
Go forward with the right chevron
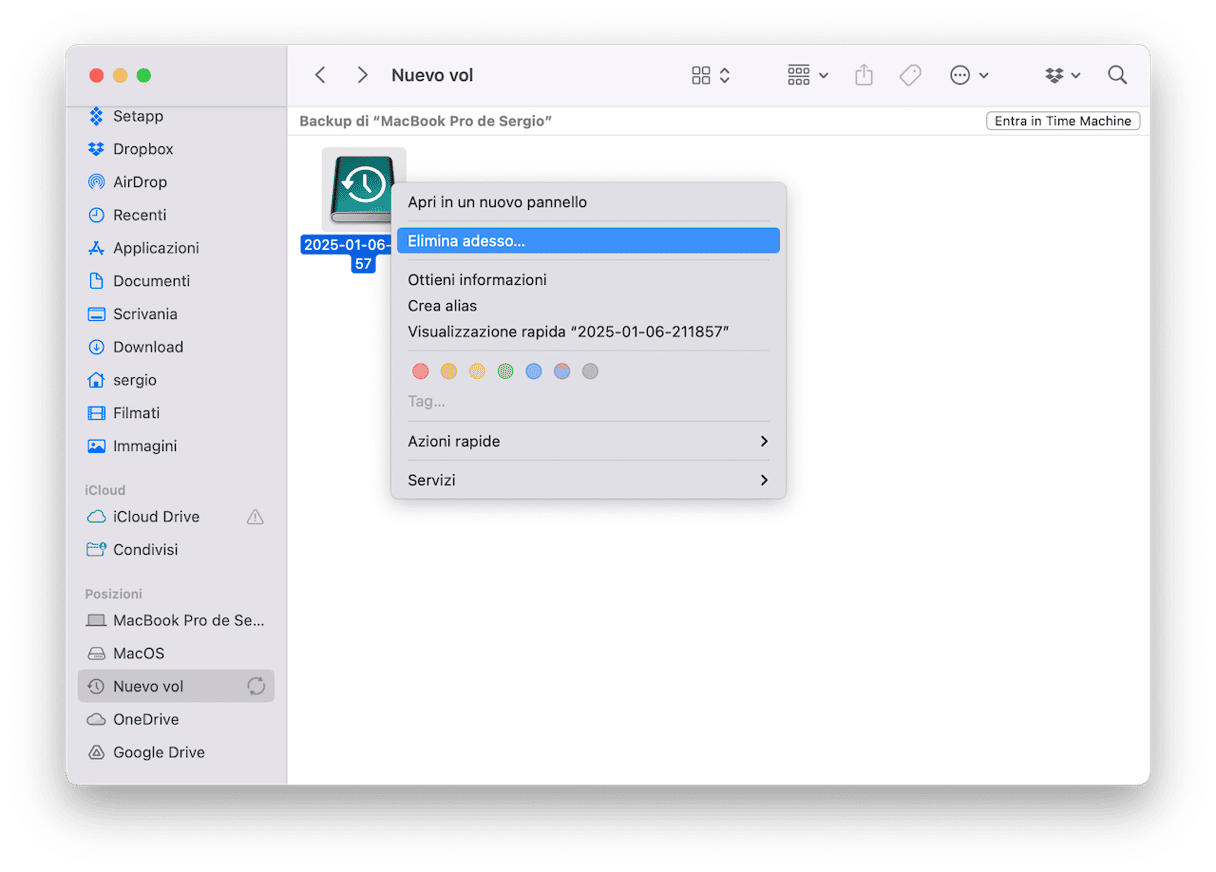(x=363, y=75)
